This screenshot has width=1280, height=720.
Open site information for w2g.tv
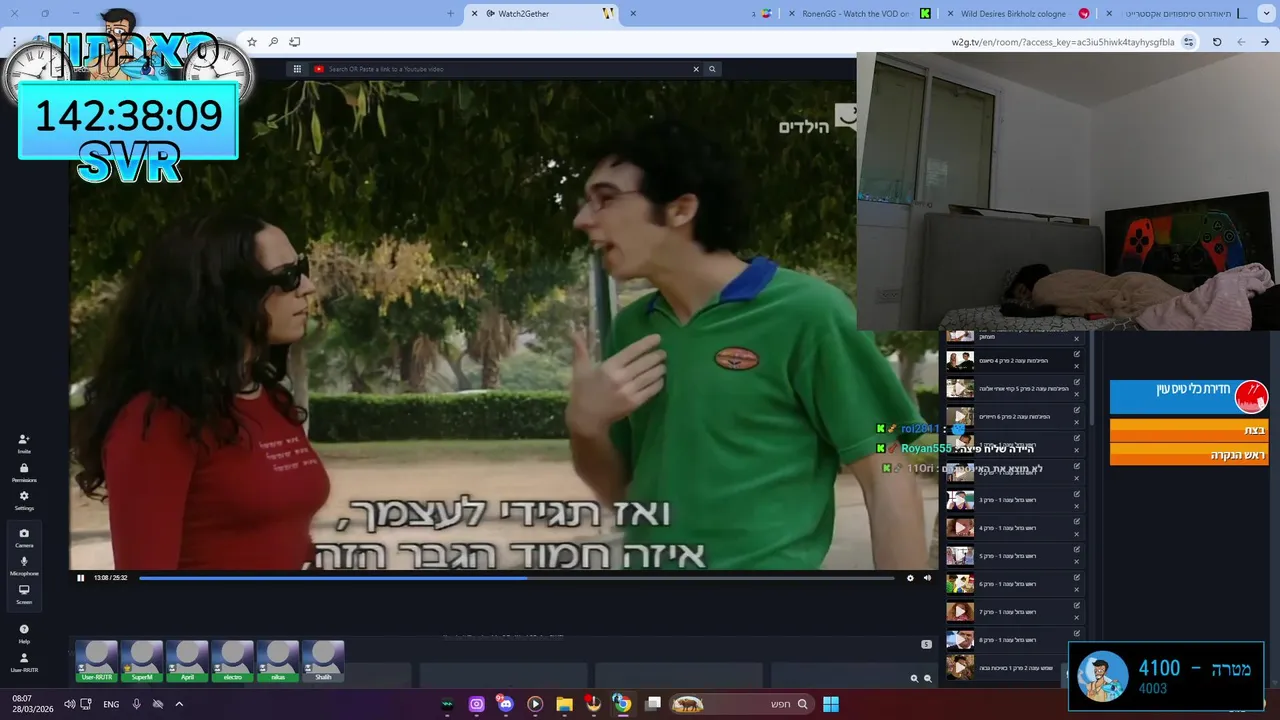pos(1188,42)
